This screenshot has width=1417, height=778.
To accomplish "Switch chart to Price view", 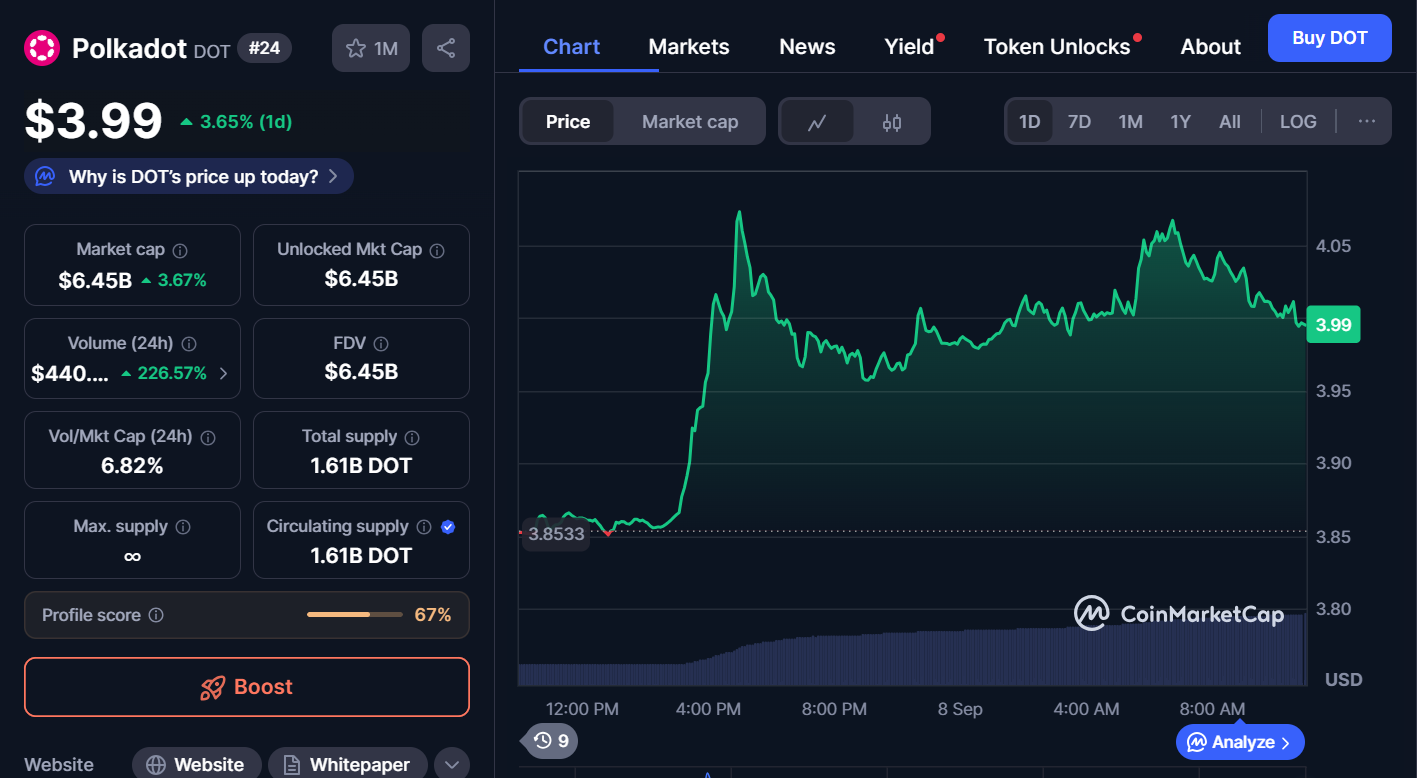I will pos(568,122).
